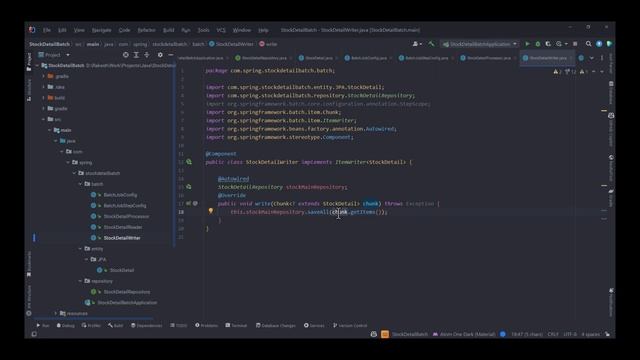This screenshot has width=640, height=360.
Task: Open the Profiler tool window
Action: 91,325
